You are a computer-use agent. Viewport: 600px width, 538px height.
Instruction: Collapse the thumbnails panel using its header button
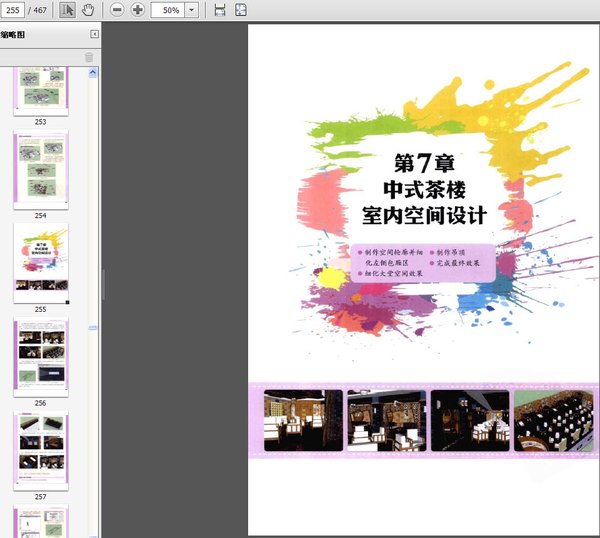pyautogui.click(x=94, y=35)
